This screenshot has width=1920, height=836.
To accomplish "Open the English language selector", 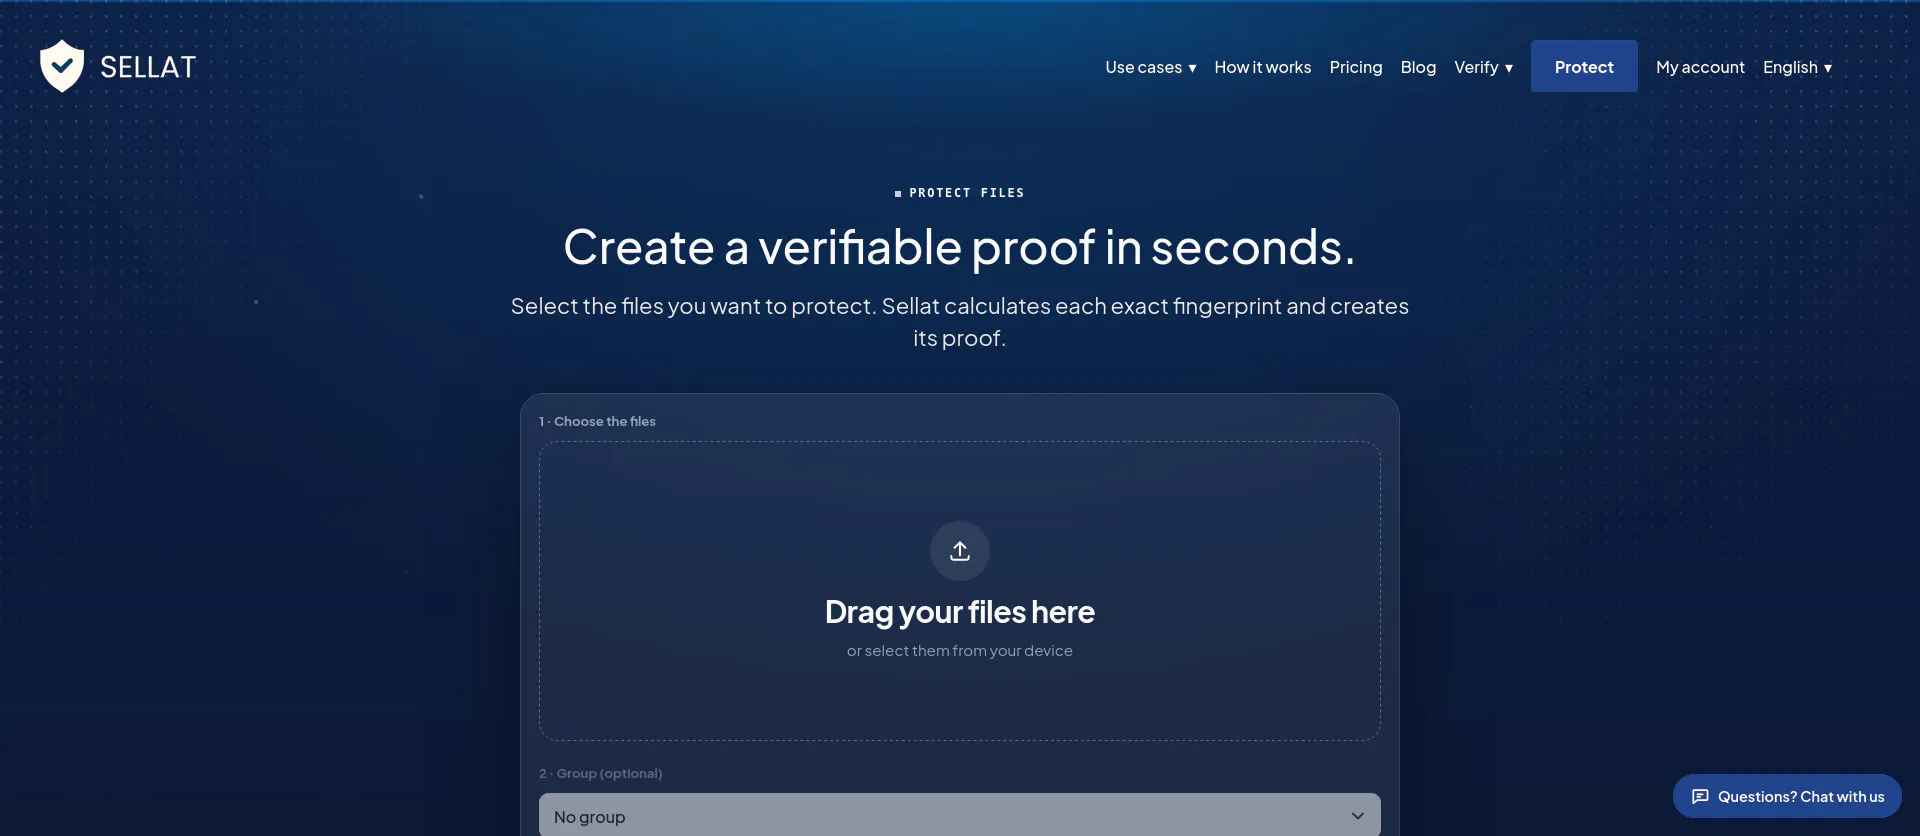I will (x=1797, y=67).
